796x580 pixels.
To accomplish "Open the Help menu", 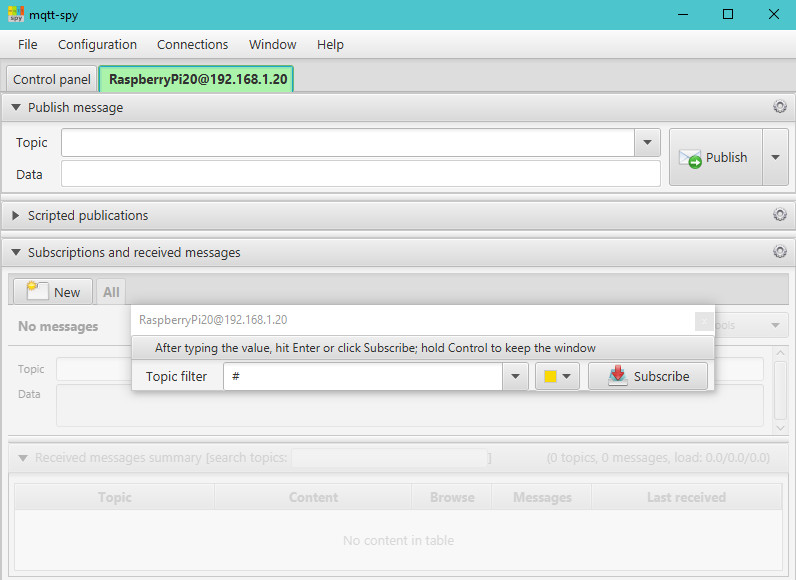I will (x=330, y=45).
